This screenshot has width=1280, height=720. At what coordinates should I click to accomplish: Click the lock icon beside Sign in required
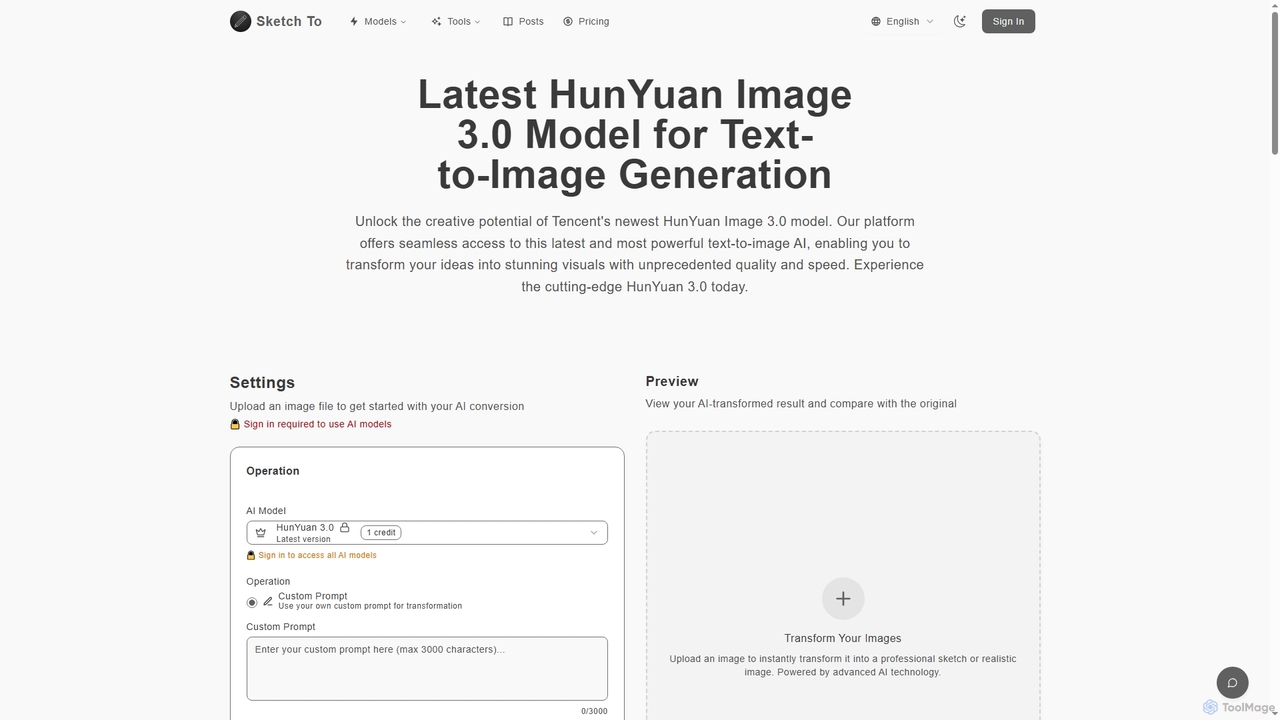235,424
